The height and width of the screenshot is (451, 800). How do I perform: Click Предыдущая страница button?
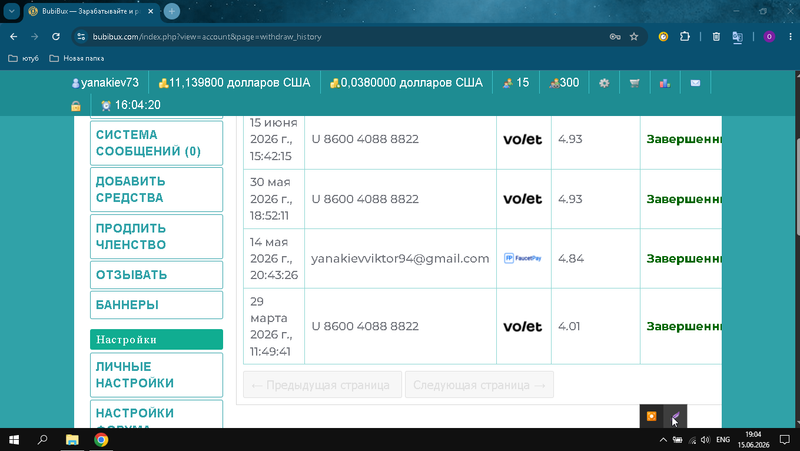pos(322,385)
